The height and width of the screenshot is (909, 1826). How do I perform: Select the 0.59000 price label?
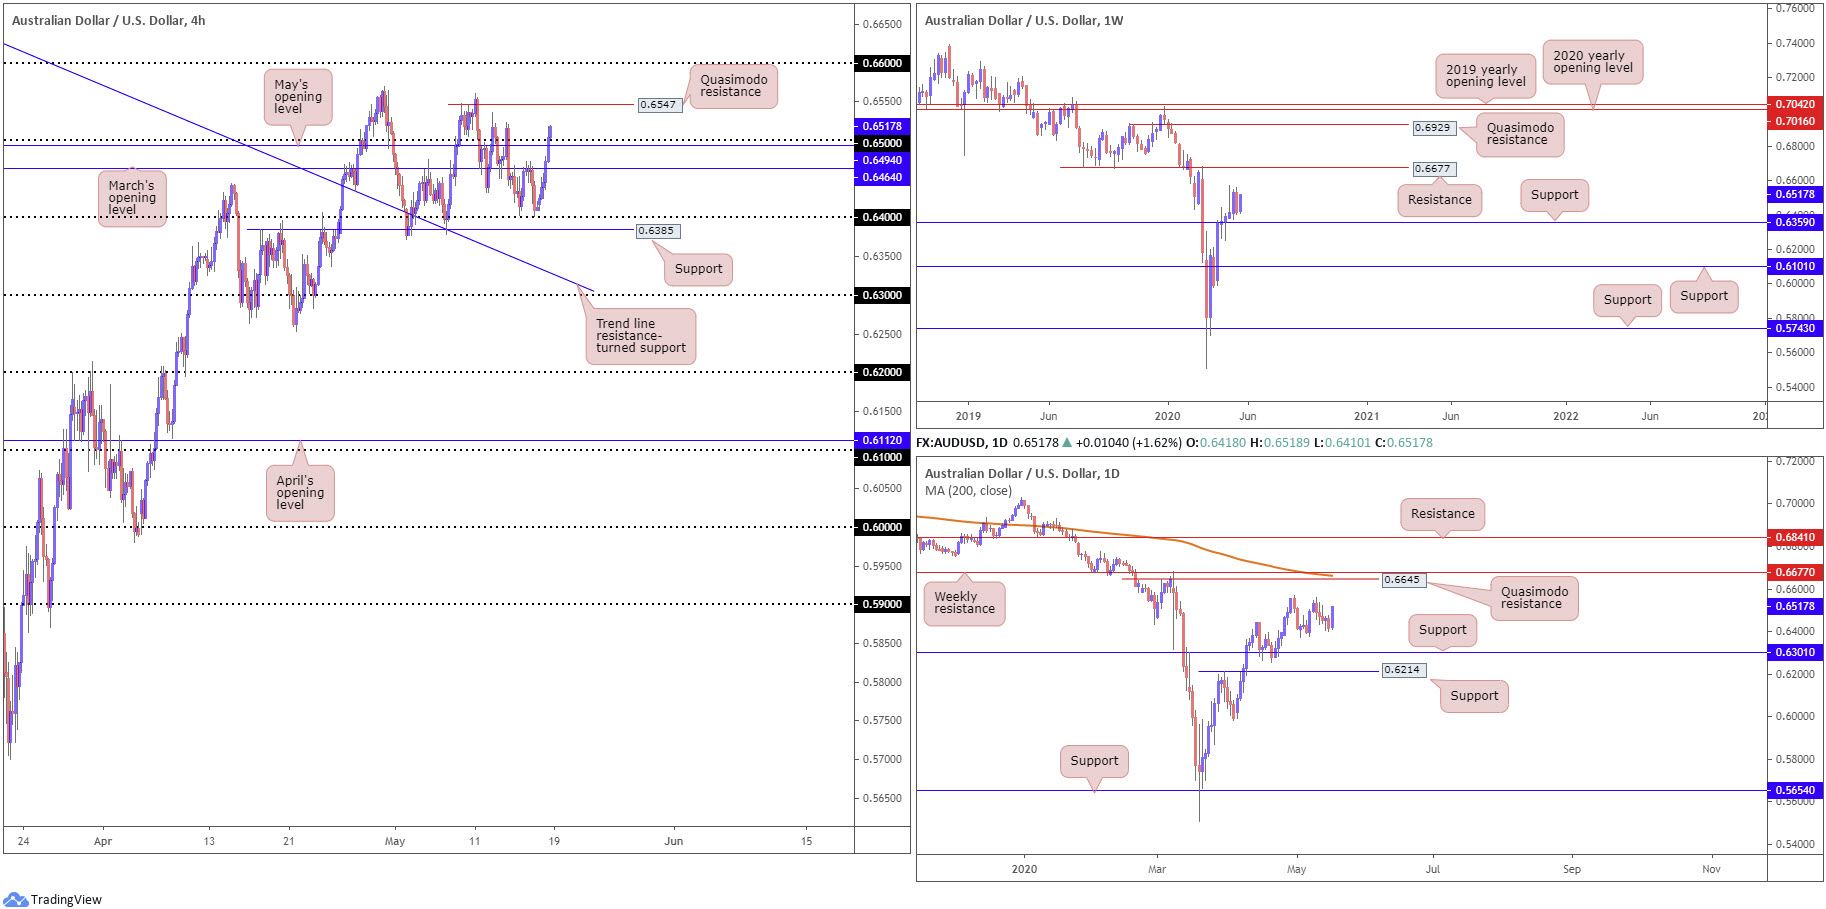(x=882, y=604)
